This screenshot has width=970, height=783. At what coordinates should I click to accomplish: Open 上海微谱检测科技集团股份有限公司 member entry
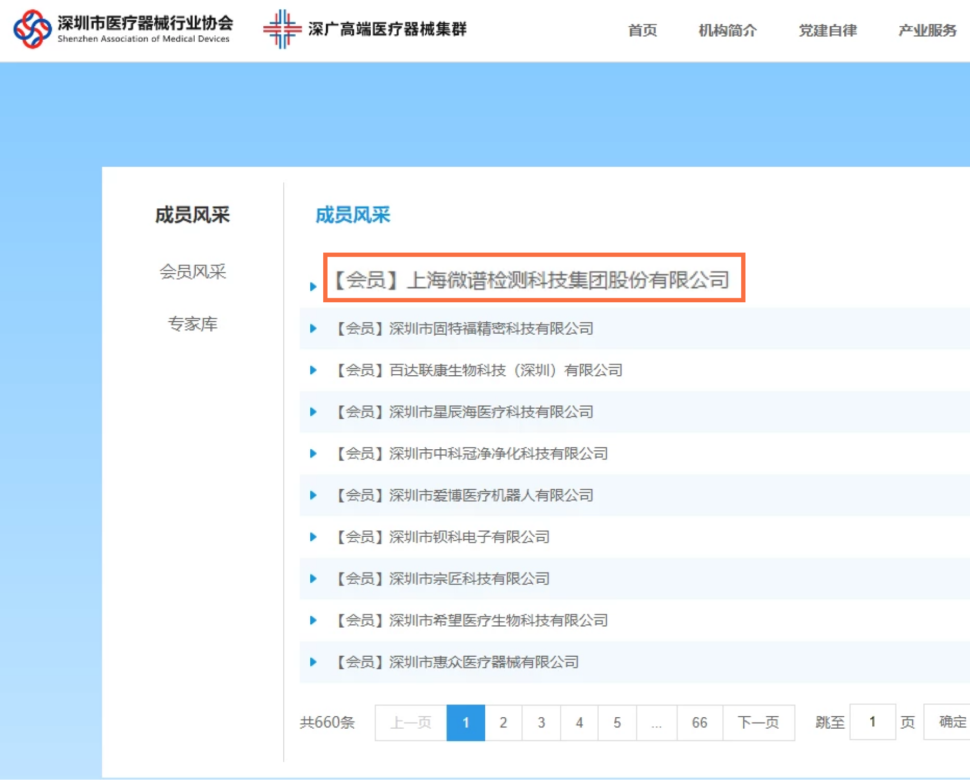coord(532,280)
